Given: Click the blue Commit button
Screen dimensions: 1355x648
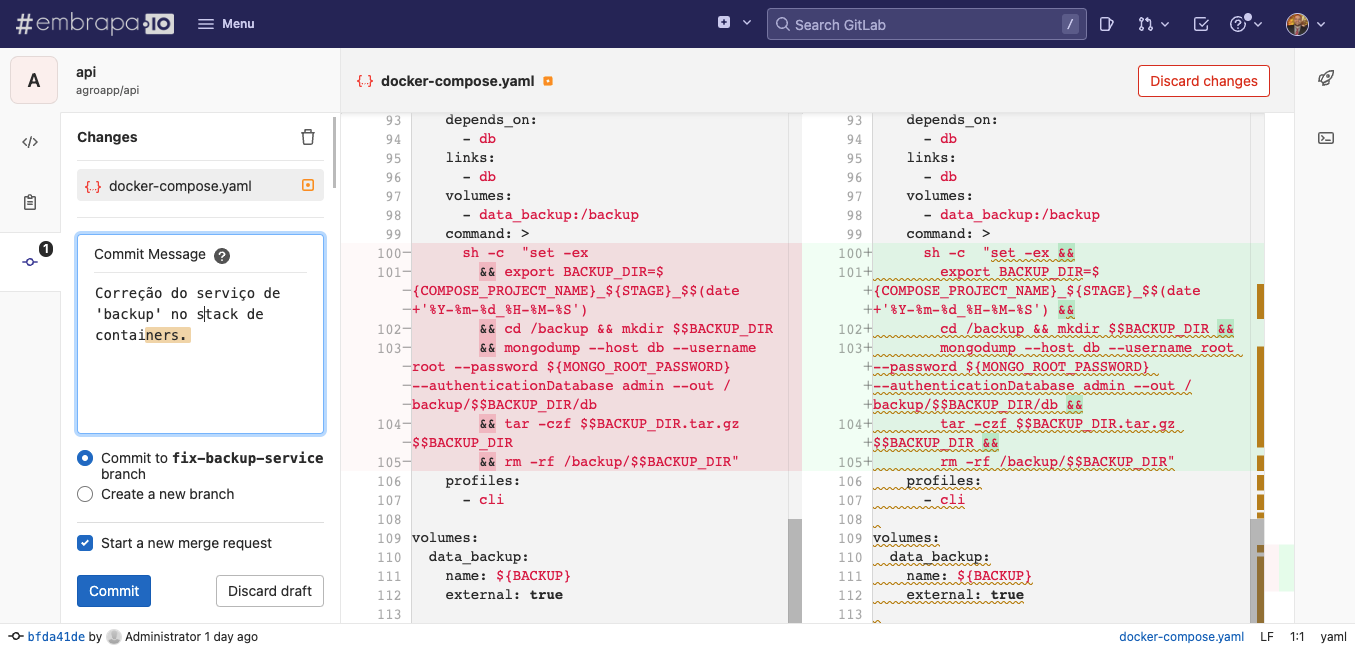Looking at the screenshot, I should point(114,591).
